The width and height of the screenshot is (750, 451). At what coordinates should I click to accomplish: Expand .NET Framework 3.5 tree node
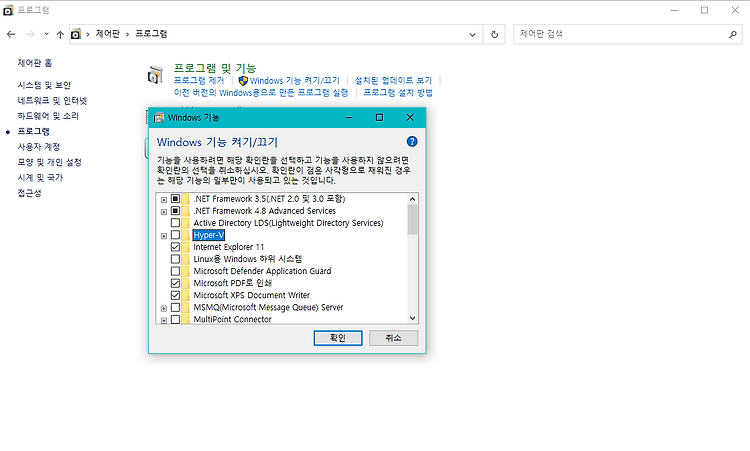(164, 199)
